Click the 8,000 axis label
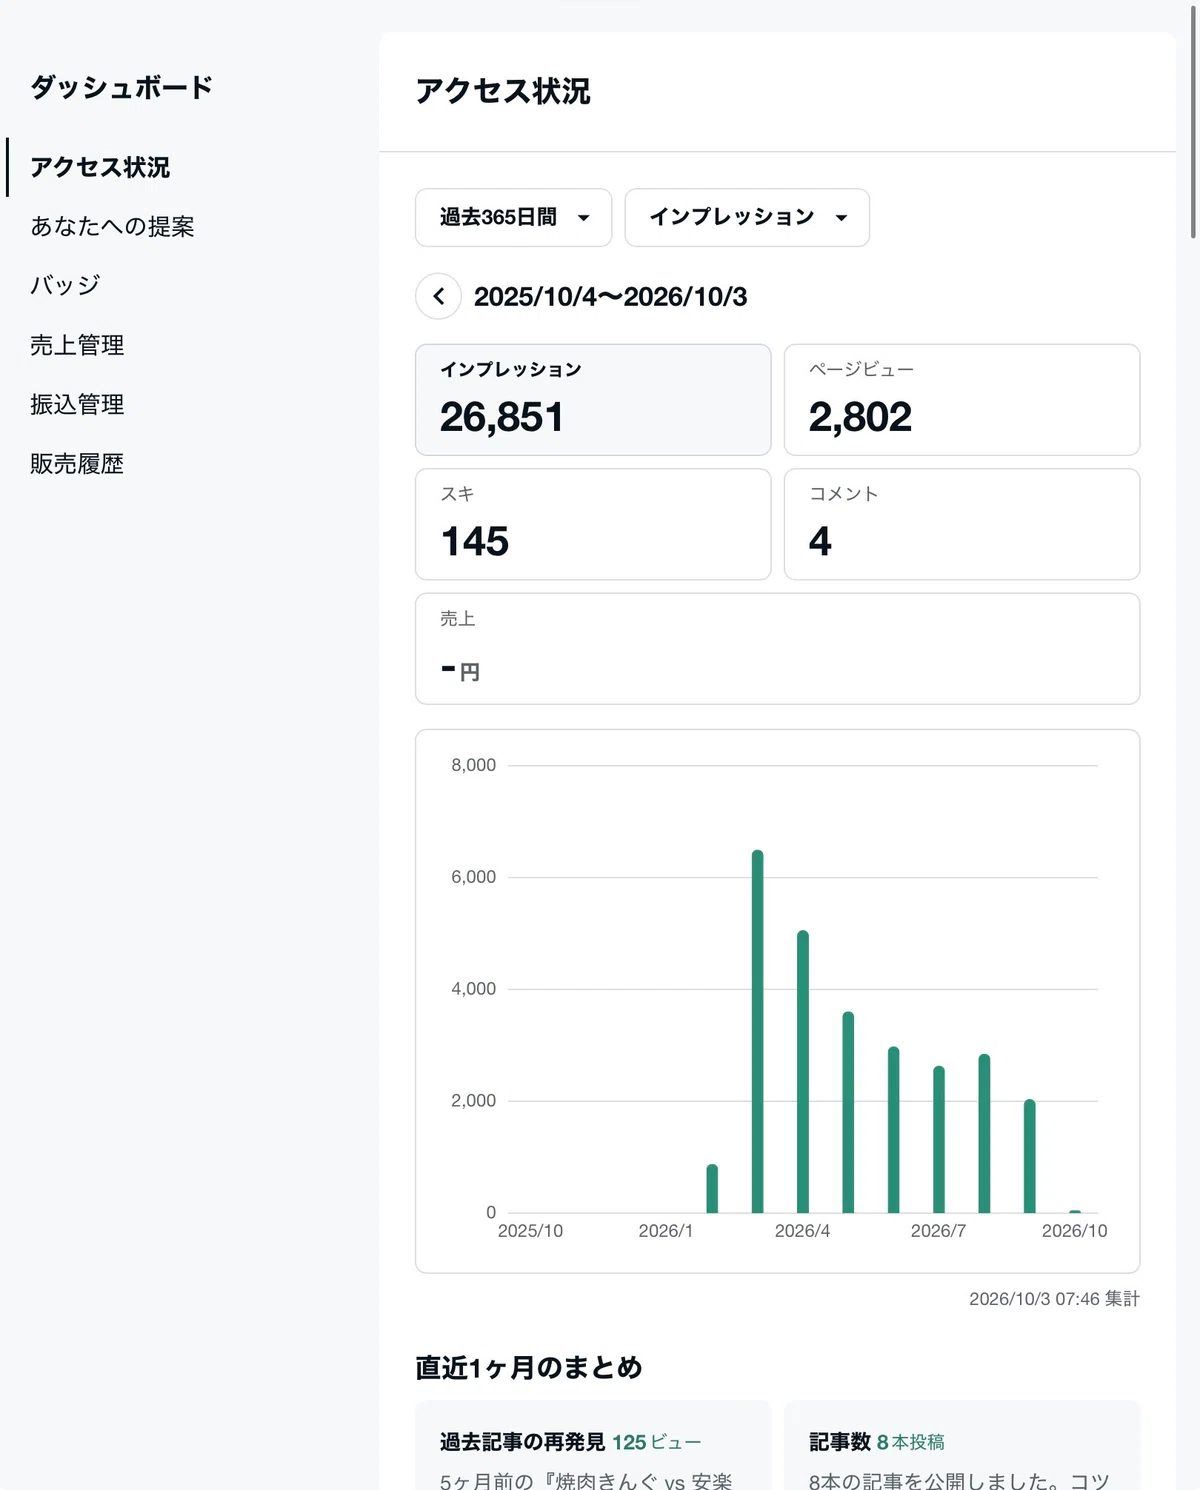Image resolution: width=1200 pixels, height=1490 pixels. tap(473, 765)
